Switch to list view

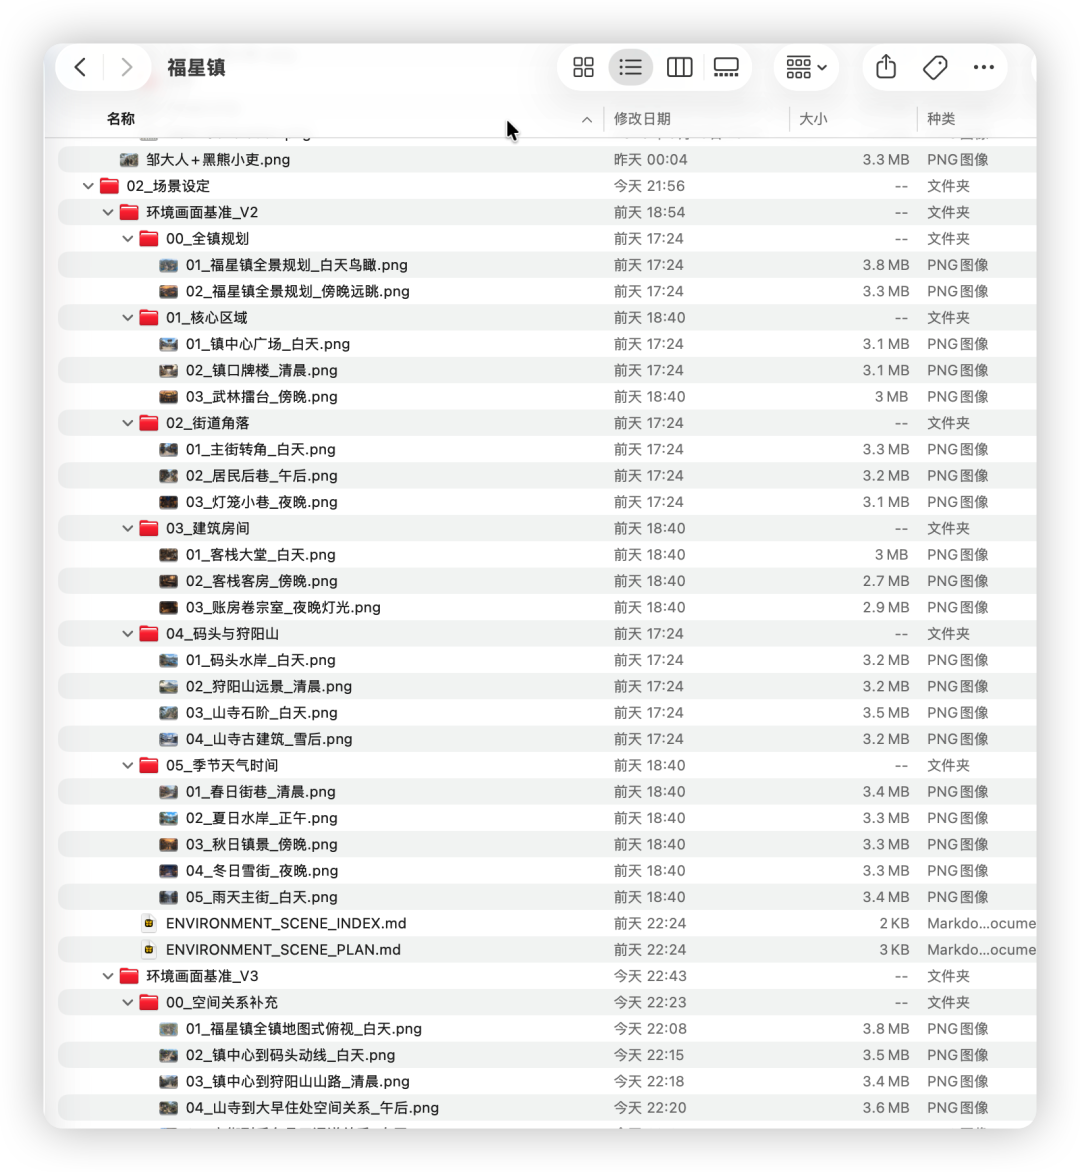tap(631, 68)
